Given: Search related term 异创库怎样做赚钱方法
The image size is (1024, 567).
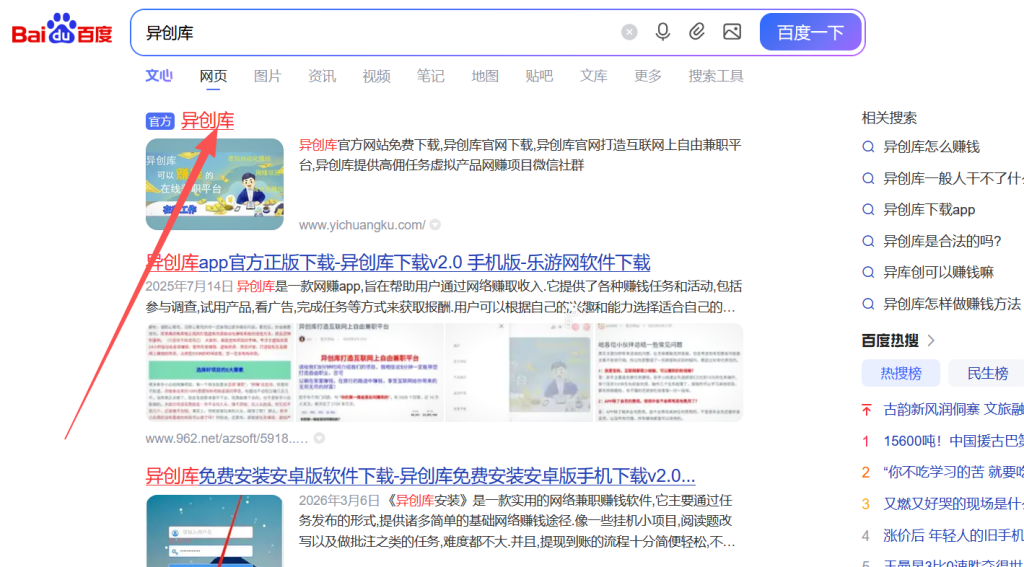Looking at the screenshot, I should pos(952,304).
